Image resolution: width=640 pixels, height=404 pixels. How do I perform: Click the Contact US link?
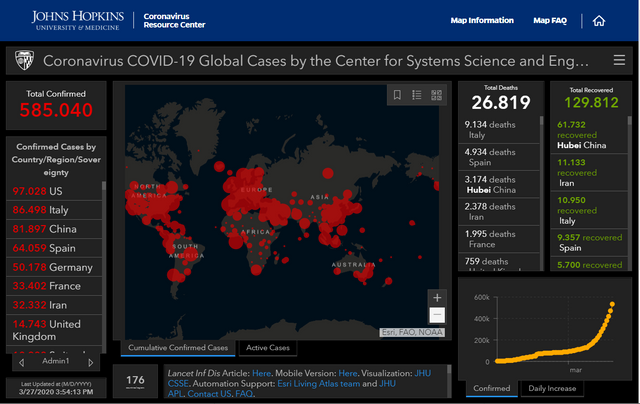tap(209, 394)
